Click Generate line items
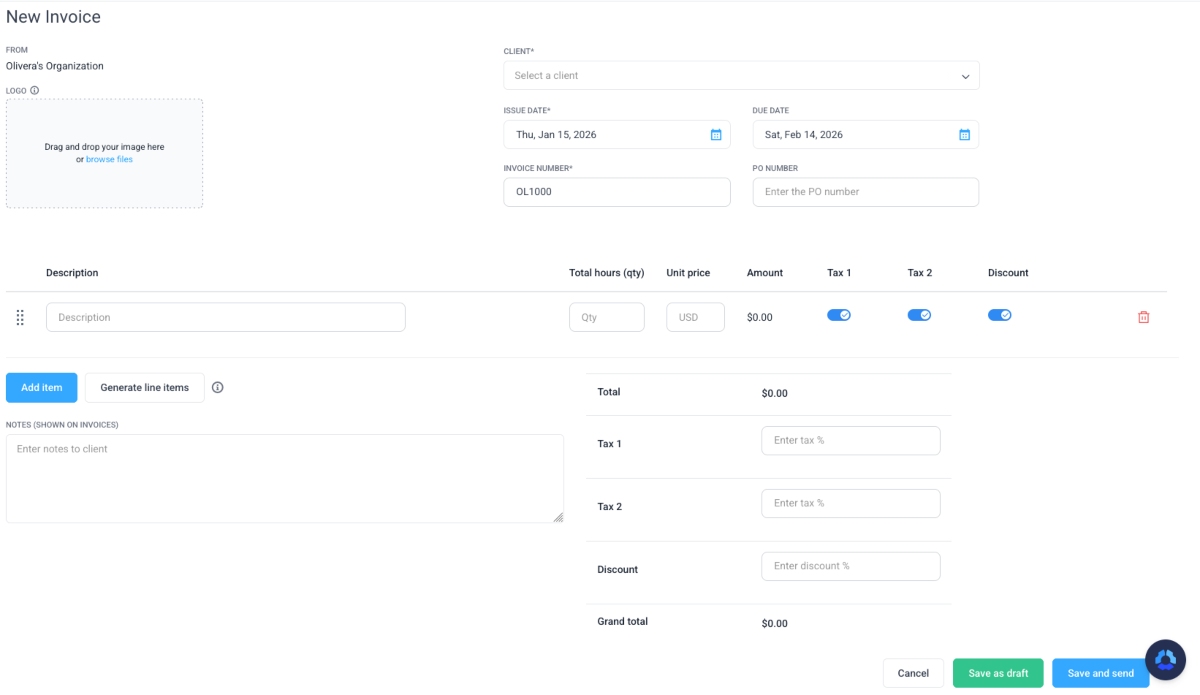This screenshot has width=1200, height=695. click(x=144, y=387)
